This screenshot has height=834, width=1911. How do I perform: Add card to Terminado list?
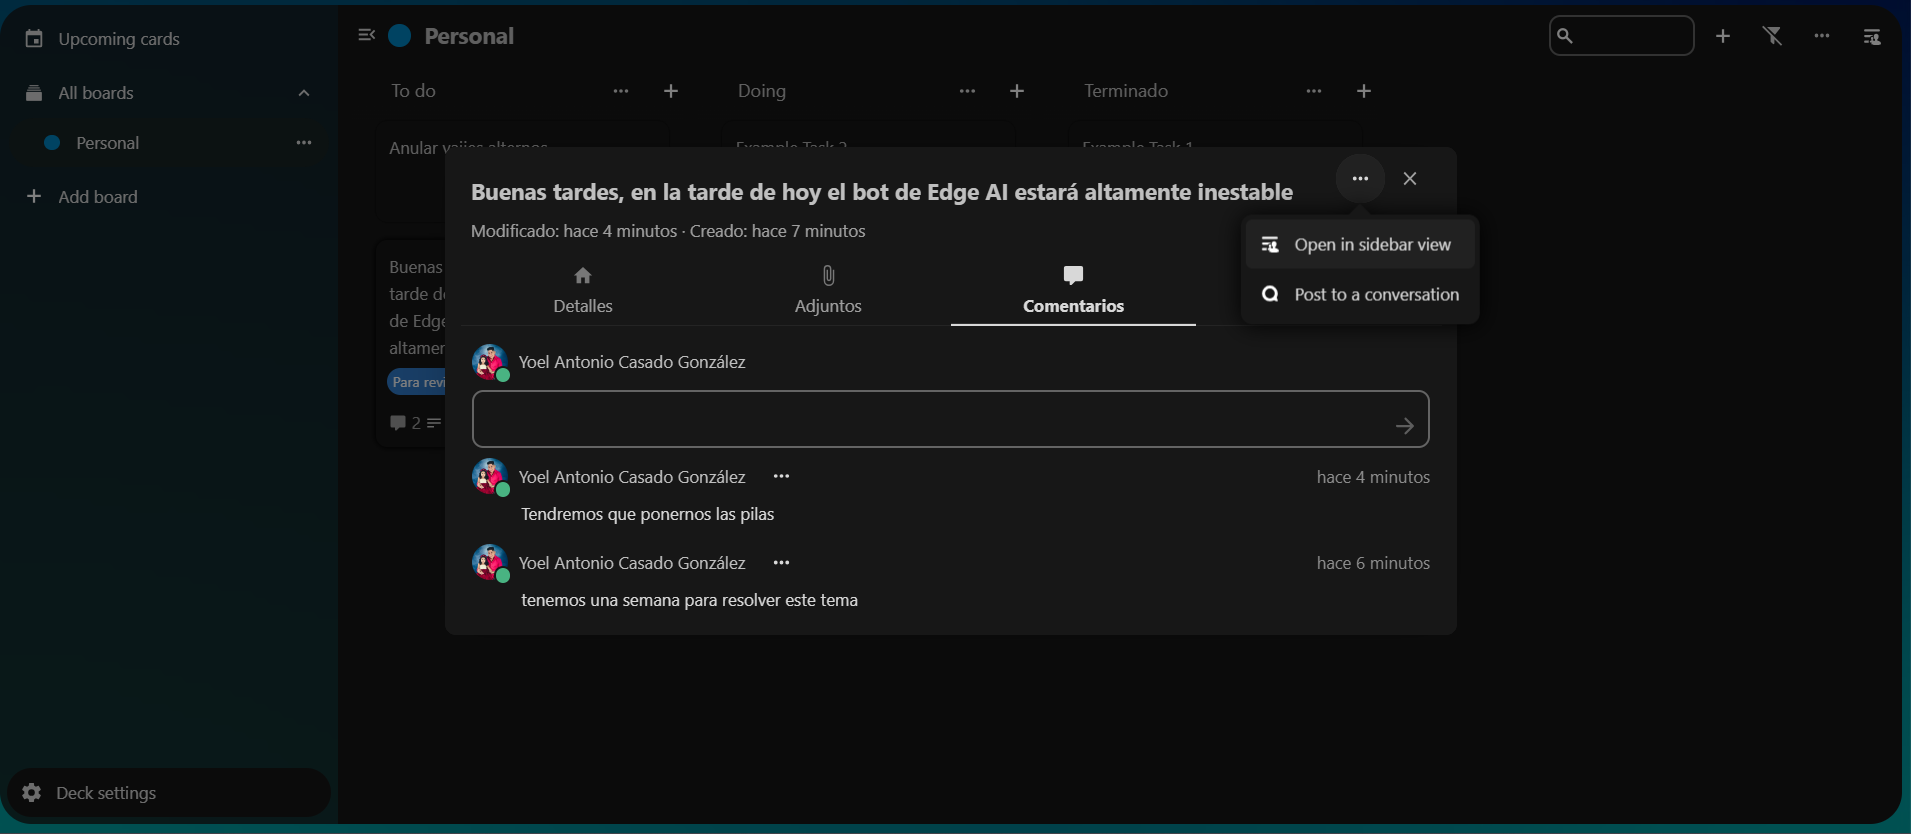coord(1364,91)
